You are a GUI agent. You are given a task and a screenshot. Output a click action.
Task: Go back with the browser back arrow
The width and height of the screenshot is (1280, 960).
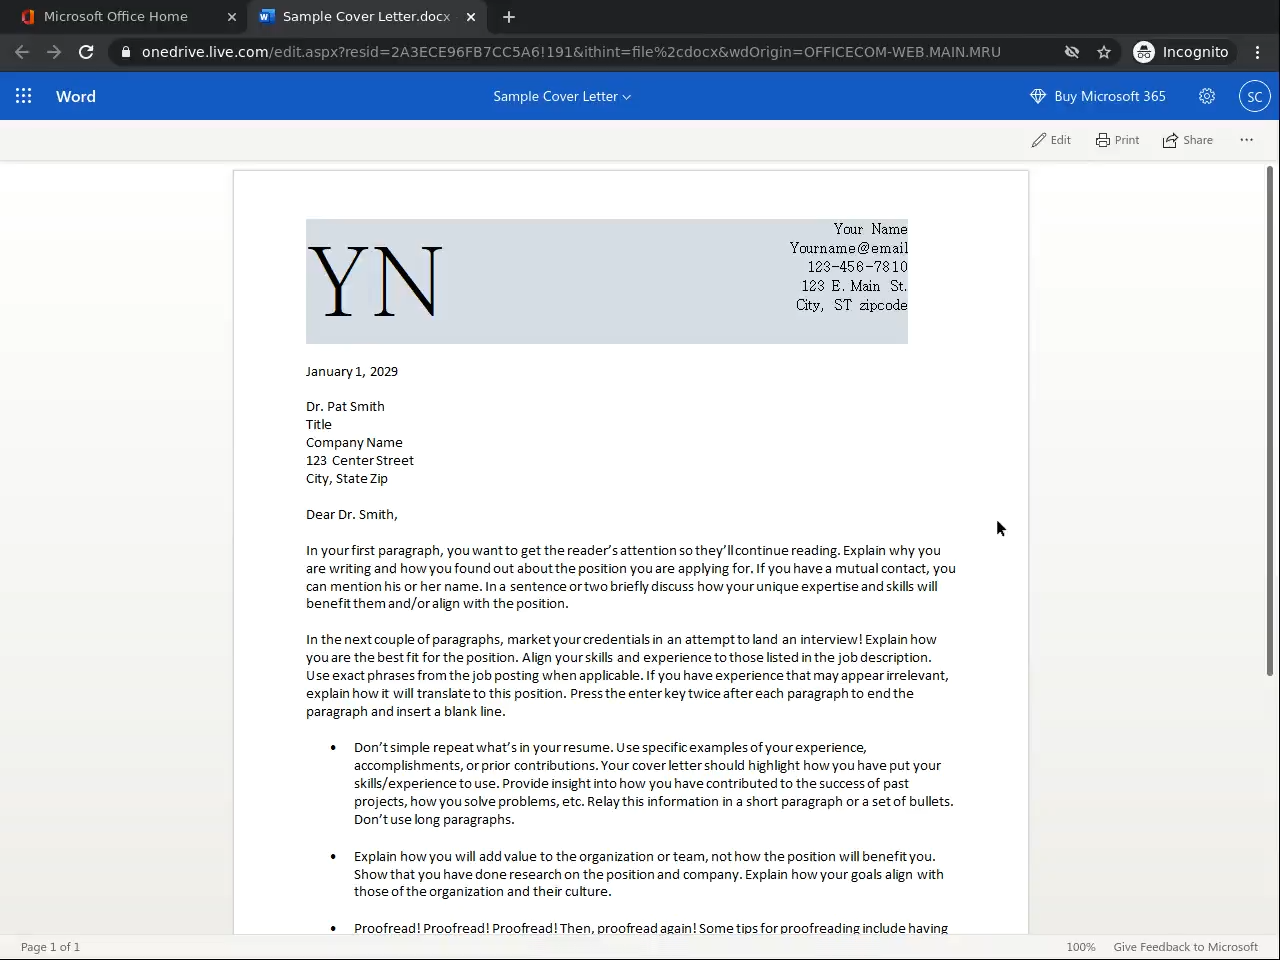22,52
